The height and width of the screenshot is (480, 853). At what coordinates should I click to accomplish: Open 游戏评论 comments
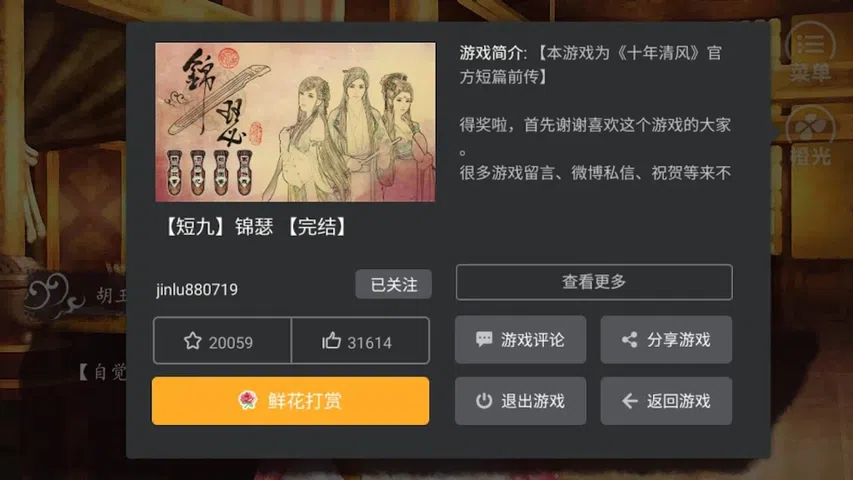[x=521, y=340]
